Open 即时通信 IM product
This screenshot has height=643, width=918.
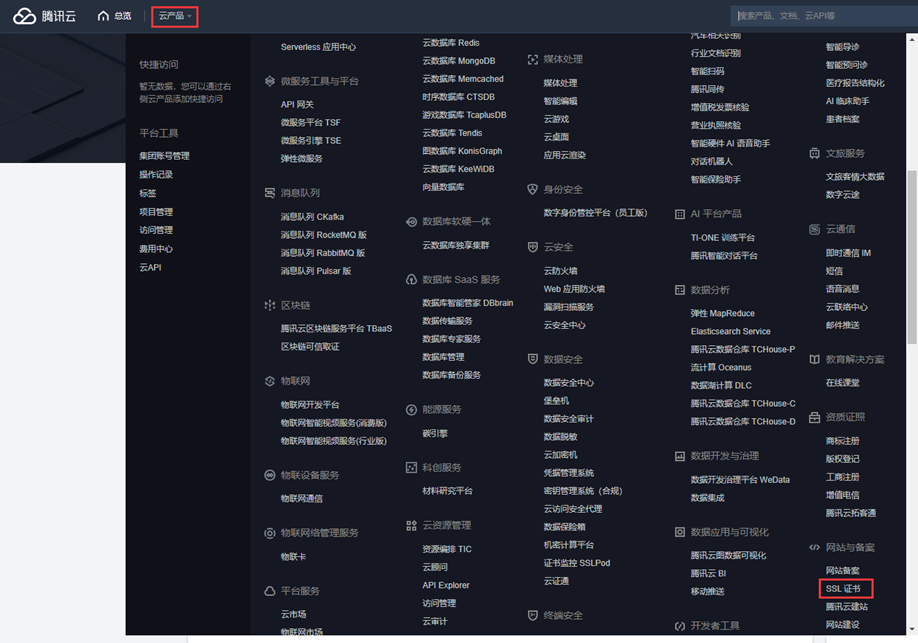point(848,253)
